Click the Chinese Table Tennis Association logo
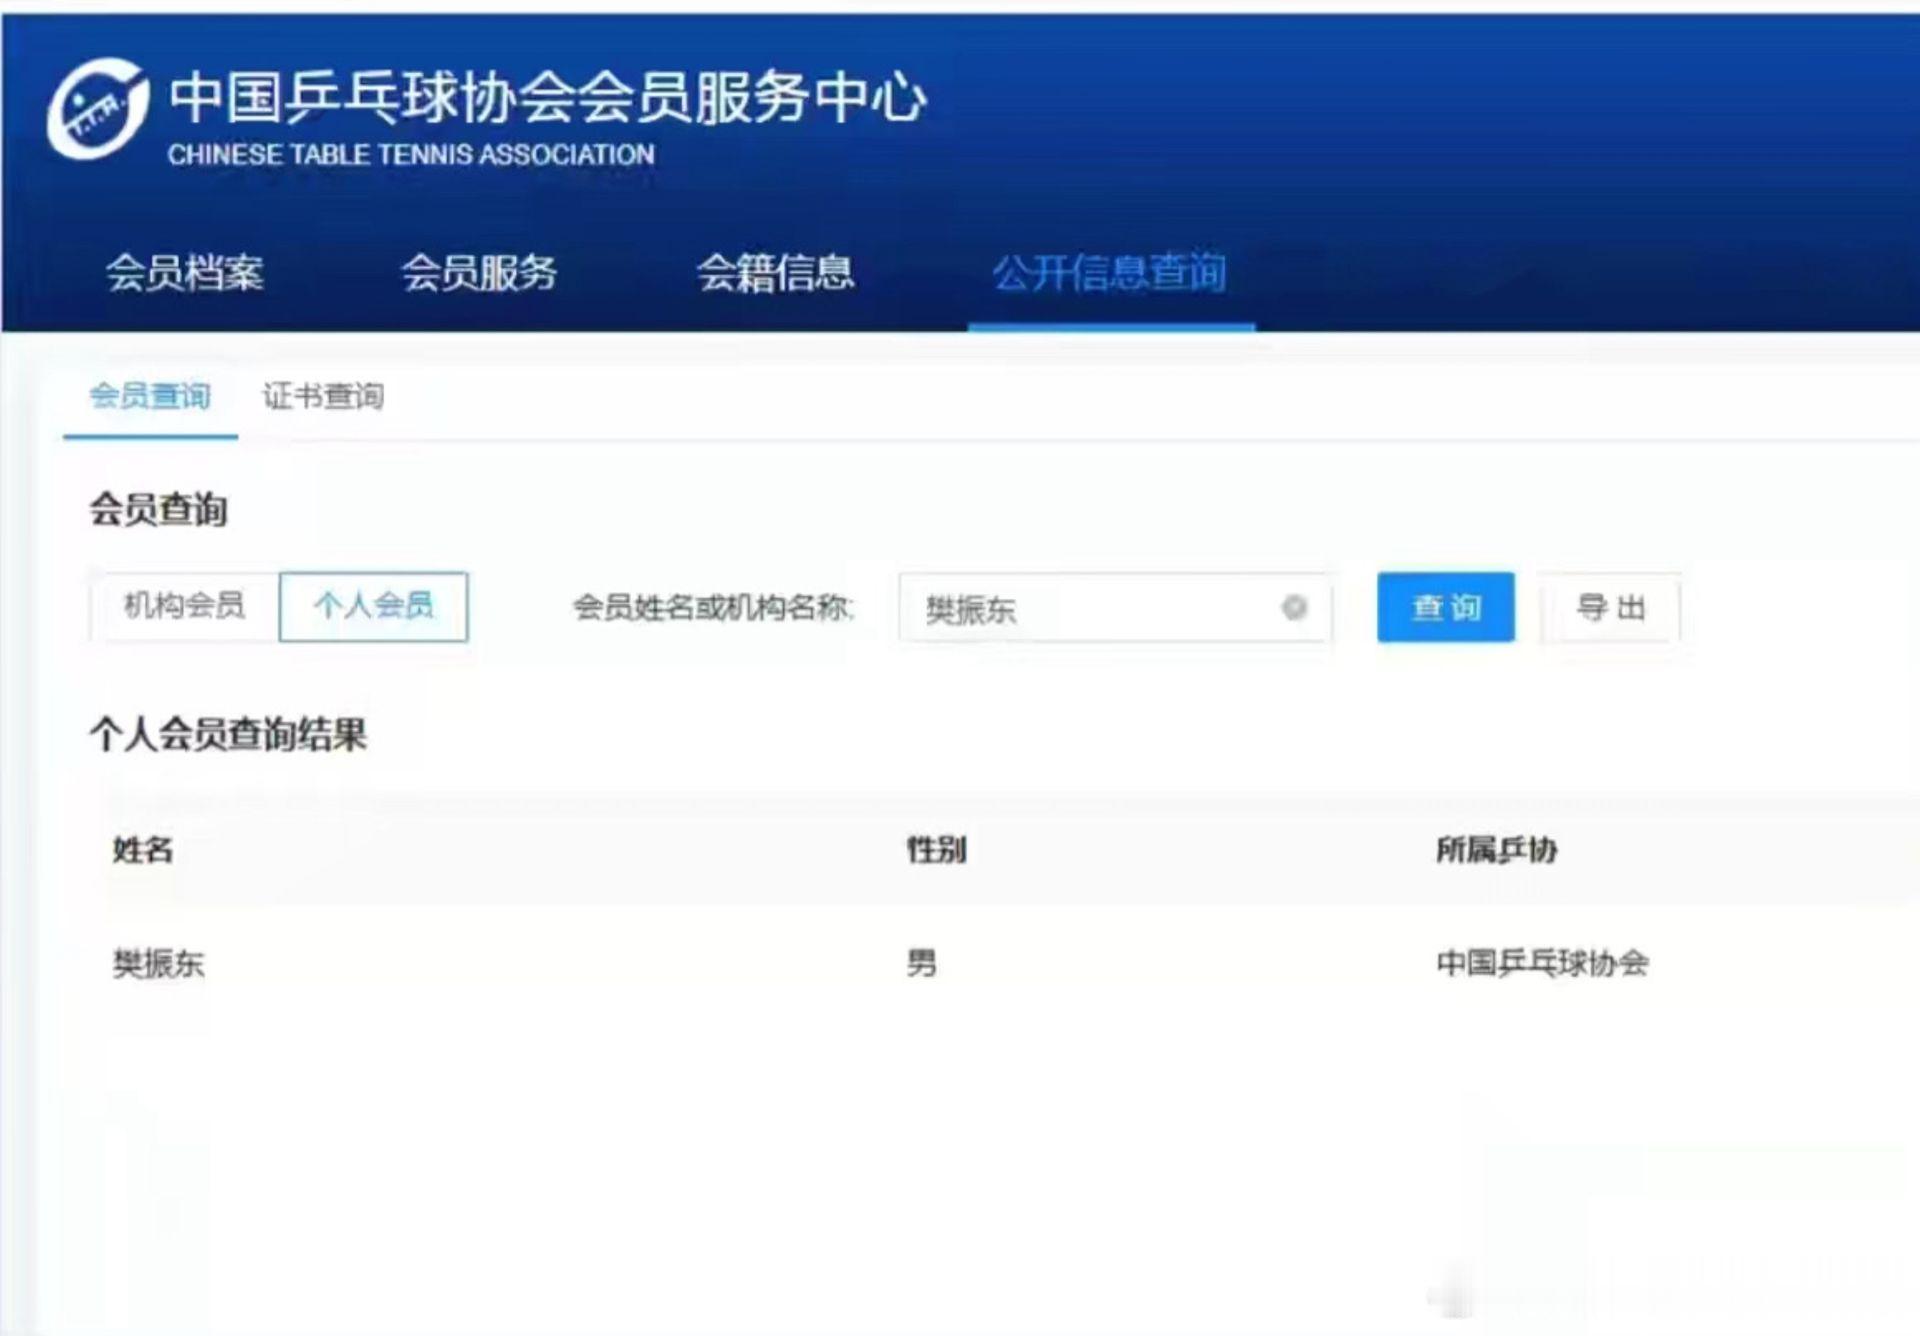Screen dimensions: 1920x1336 tap(98, 109)
